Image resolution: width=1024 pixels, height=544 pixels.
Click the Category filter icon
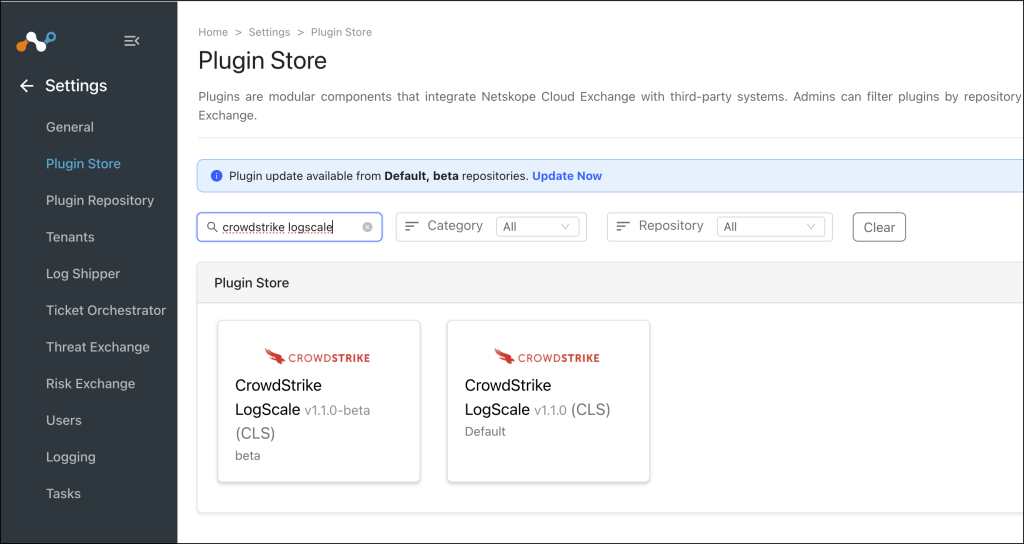pos(411,226)
